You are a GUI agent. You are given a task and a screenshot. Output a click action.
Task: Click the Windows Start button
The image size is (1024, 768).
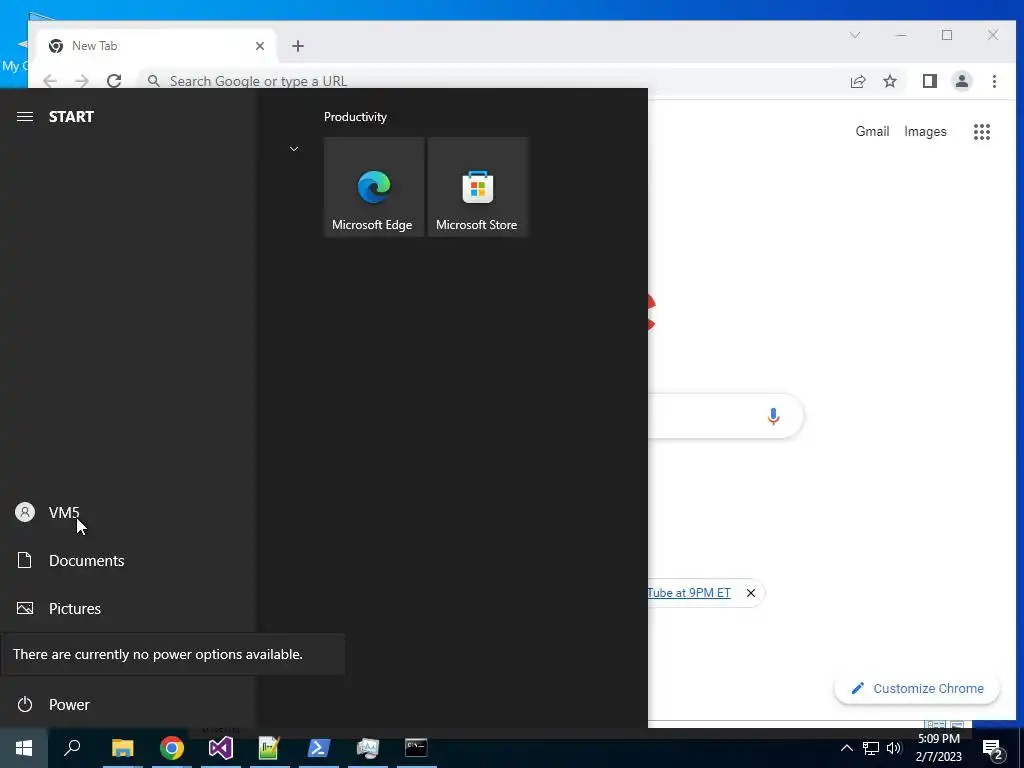24,748
